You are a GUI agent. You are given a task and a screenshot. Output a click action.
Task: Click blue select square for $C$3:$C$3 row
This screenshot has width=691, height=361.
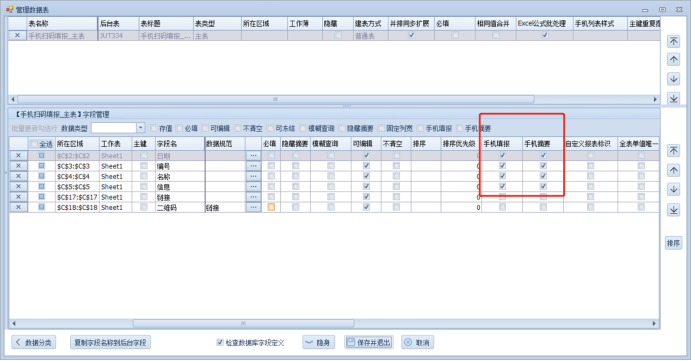[41, 166]
